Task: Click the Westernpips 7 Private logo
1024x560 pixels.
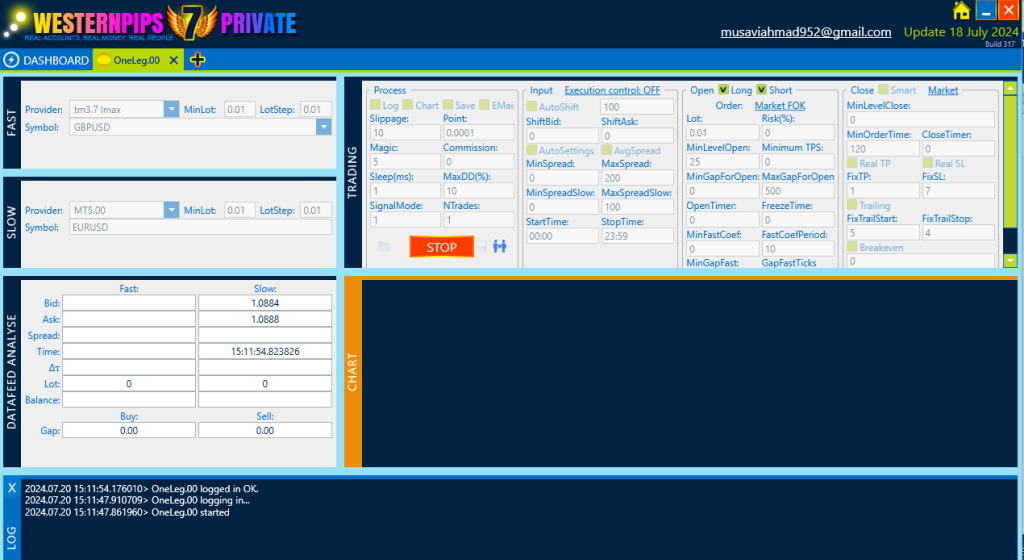Action: coord(150,22)
